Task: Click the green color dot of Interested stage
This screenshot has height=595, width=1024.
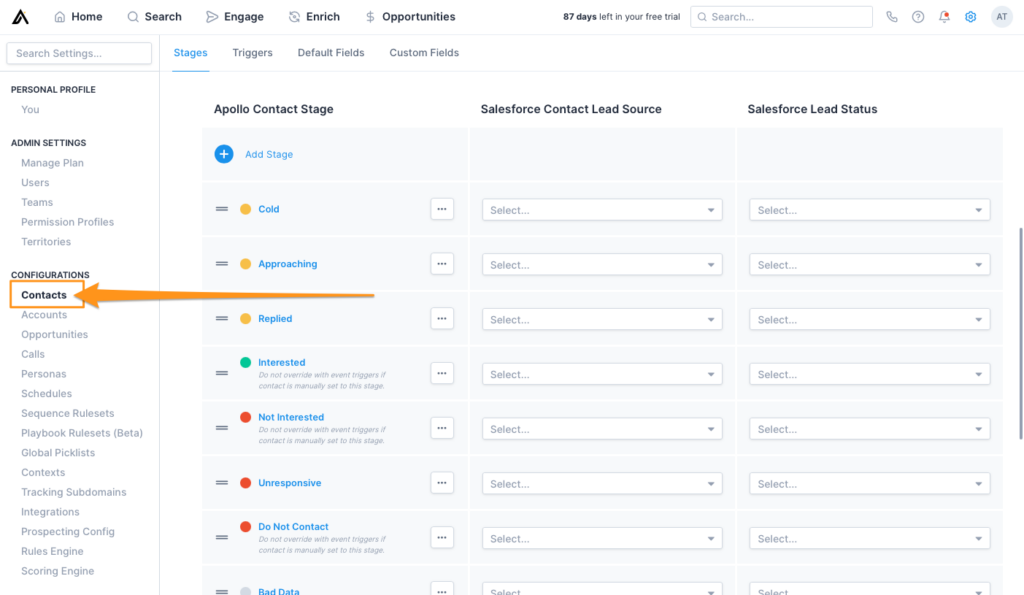Action: 246,362
